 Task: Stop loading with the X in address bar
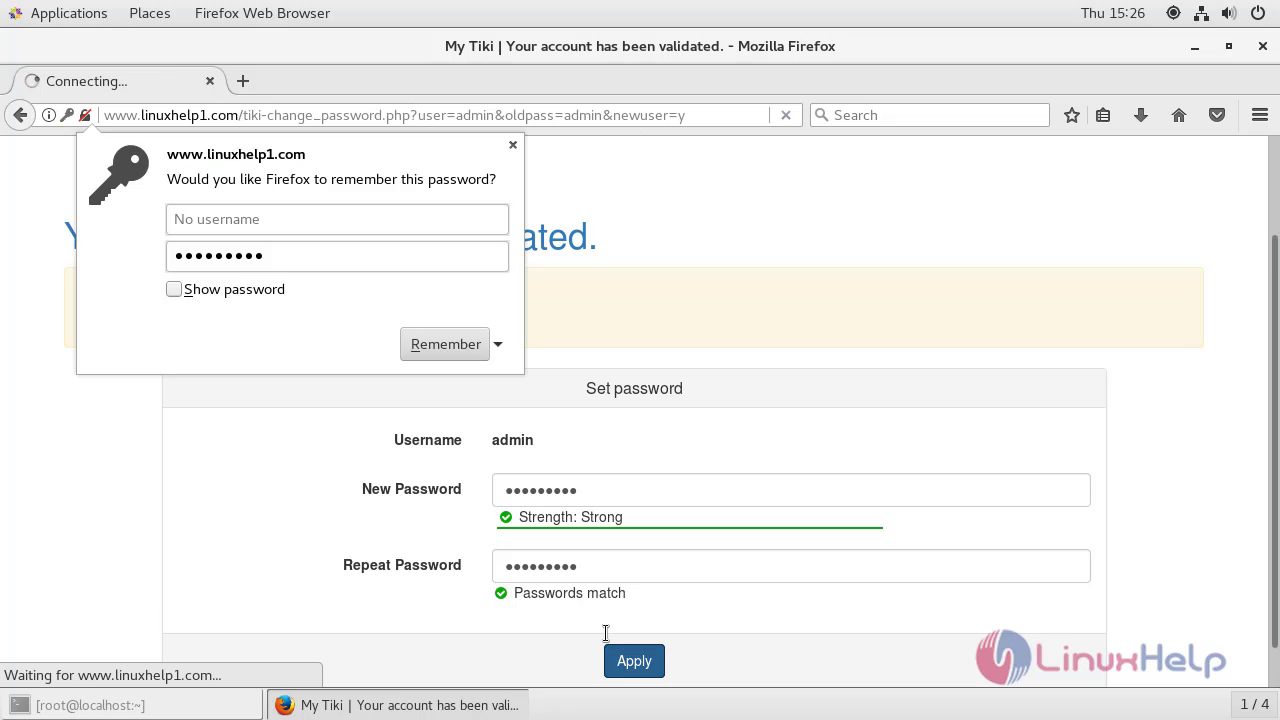(x=786, y=115)
